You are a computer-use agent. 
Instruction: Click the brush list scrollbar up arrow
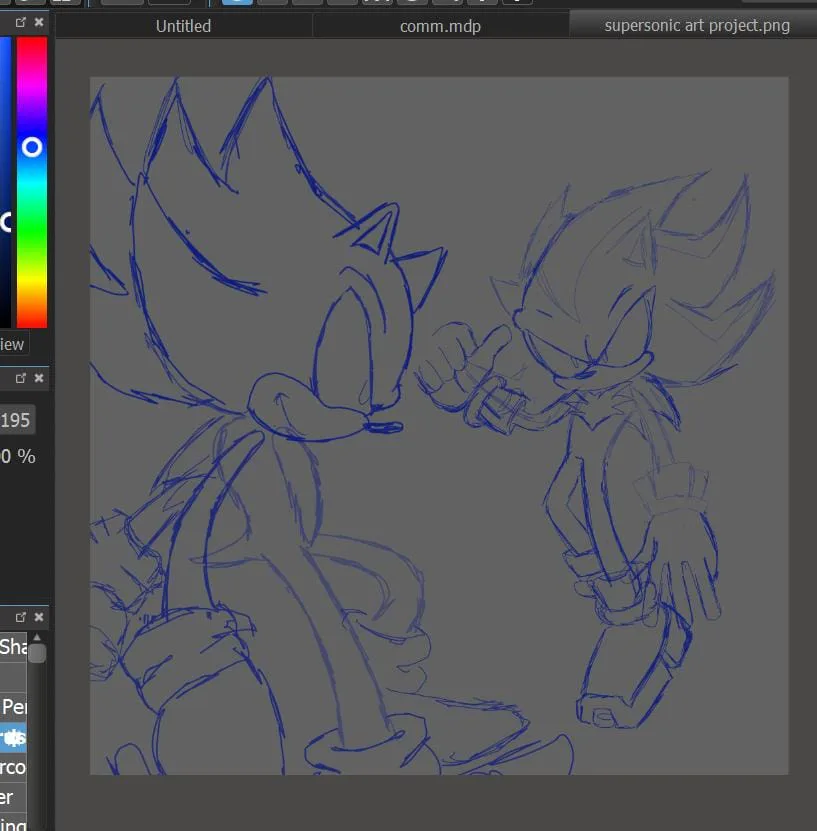pos(37,637)
